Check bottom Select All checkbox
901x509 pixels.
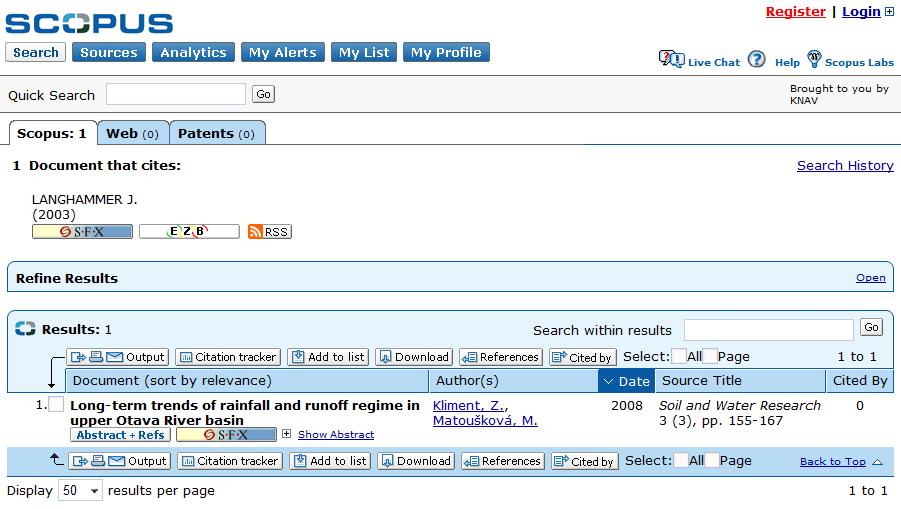pyautogui.click(x=680, y=460)
